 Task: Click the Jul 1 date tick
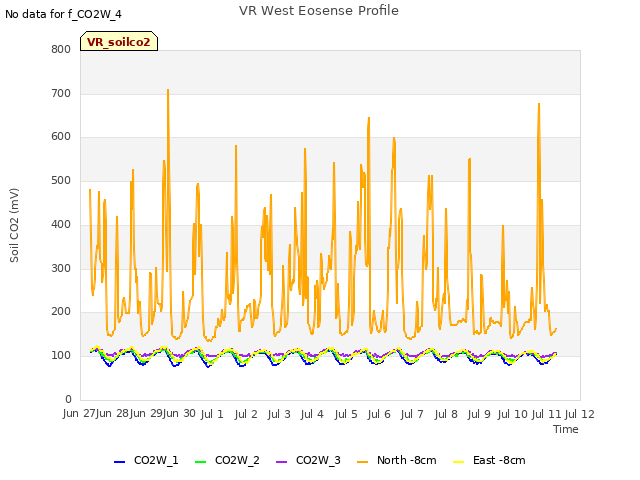coord(212,414)
